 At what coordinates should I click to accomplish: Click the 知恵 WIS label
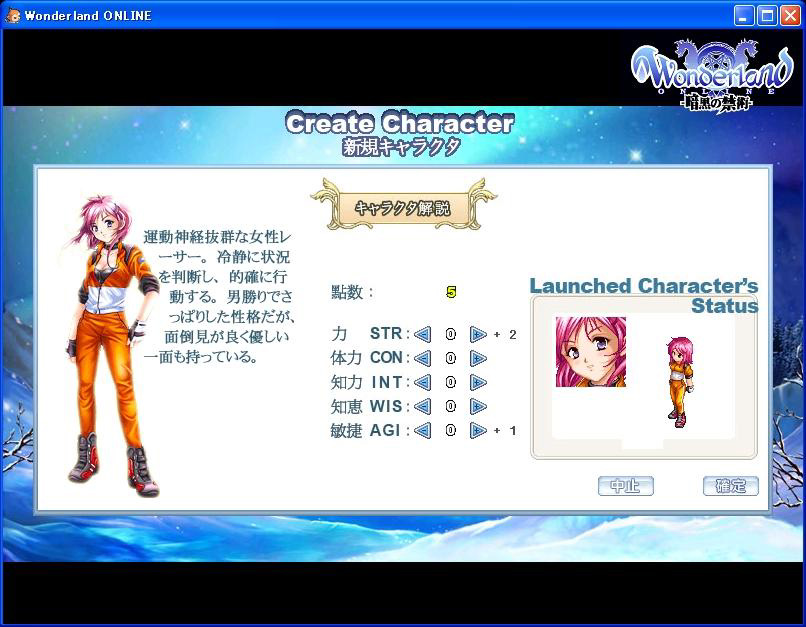point(370,406)
